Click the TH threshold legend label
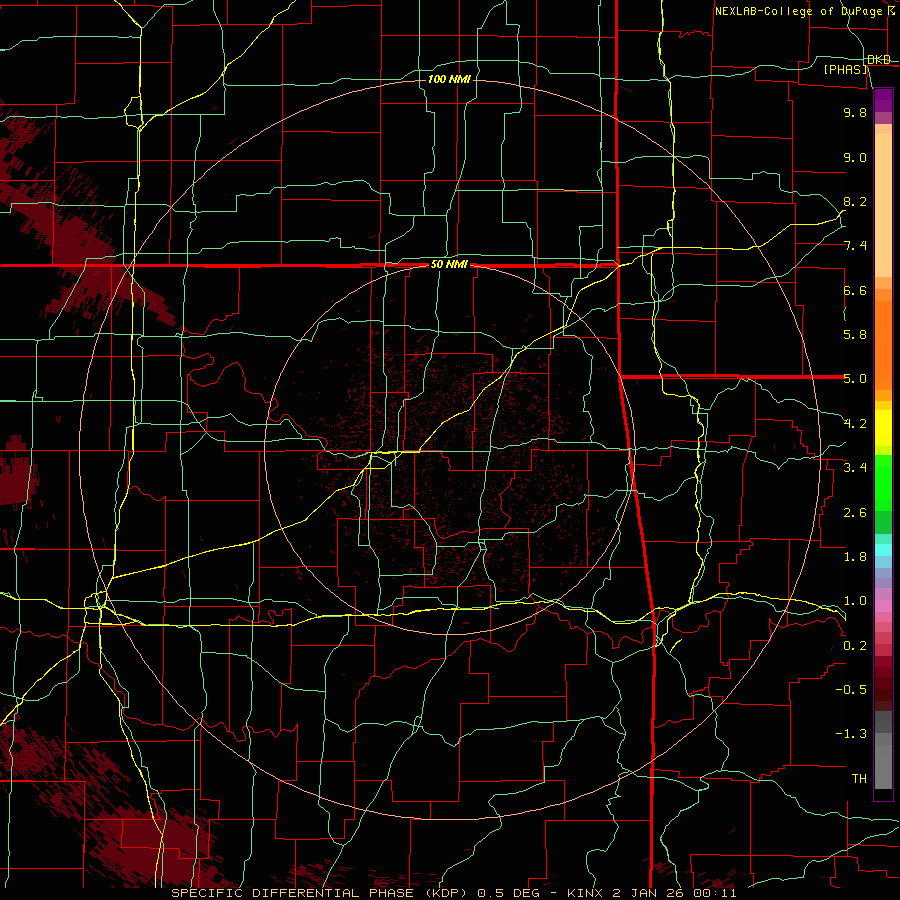Viewport: 900px width, 900px height. (x=859, y=779)
